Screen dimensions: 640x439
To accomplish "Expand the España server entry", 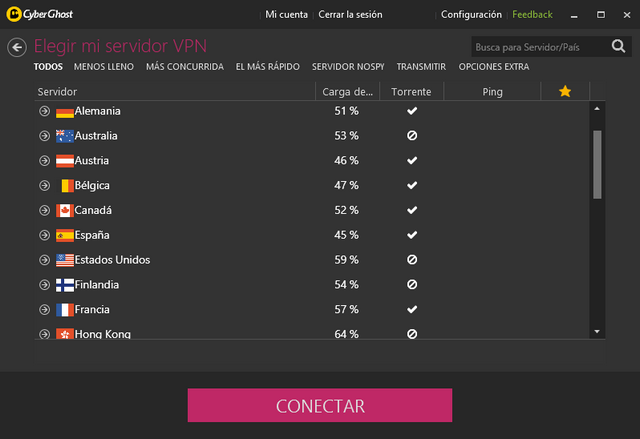I will pyautogui.click(x=44, y=235).
